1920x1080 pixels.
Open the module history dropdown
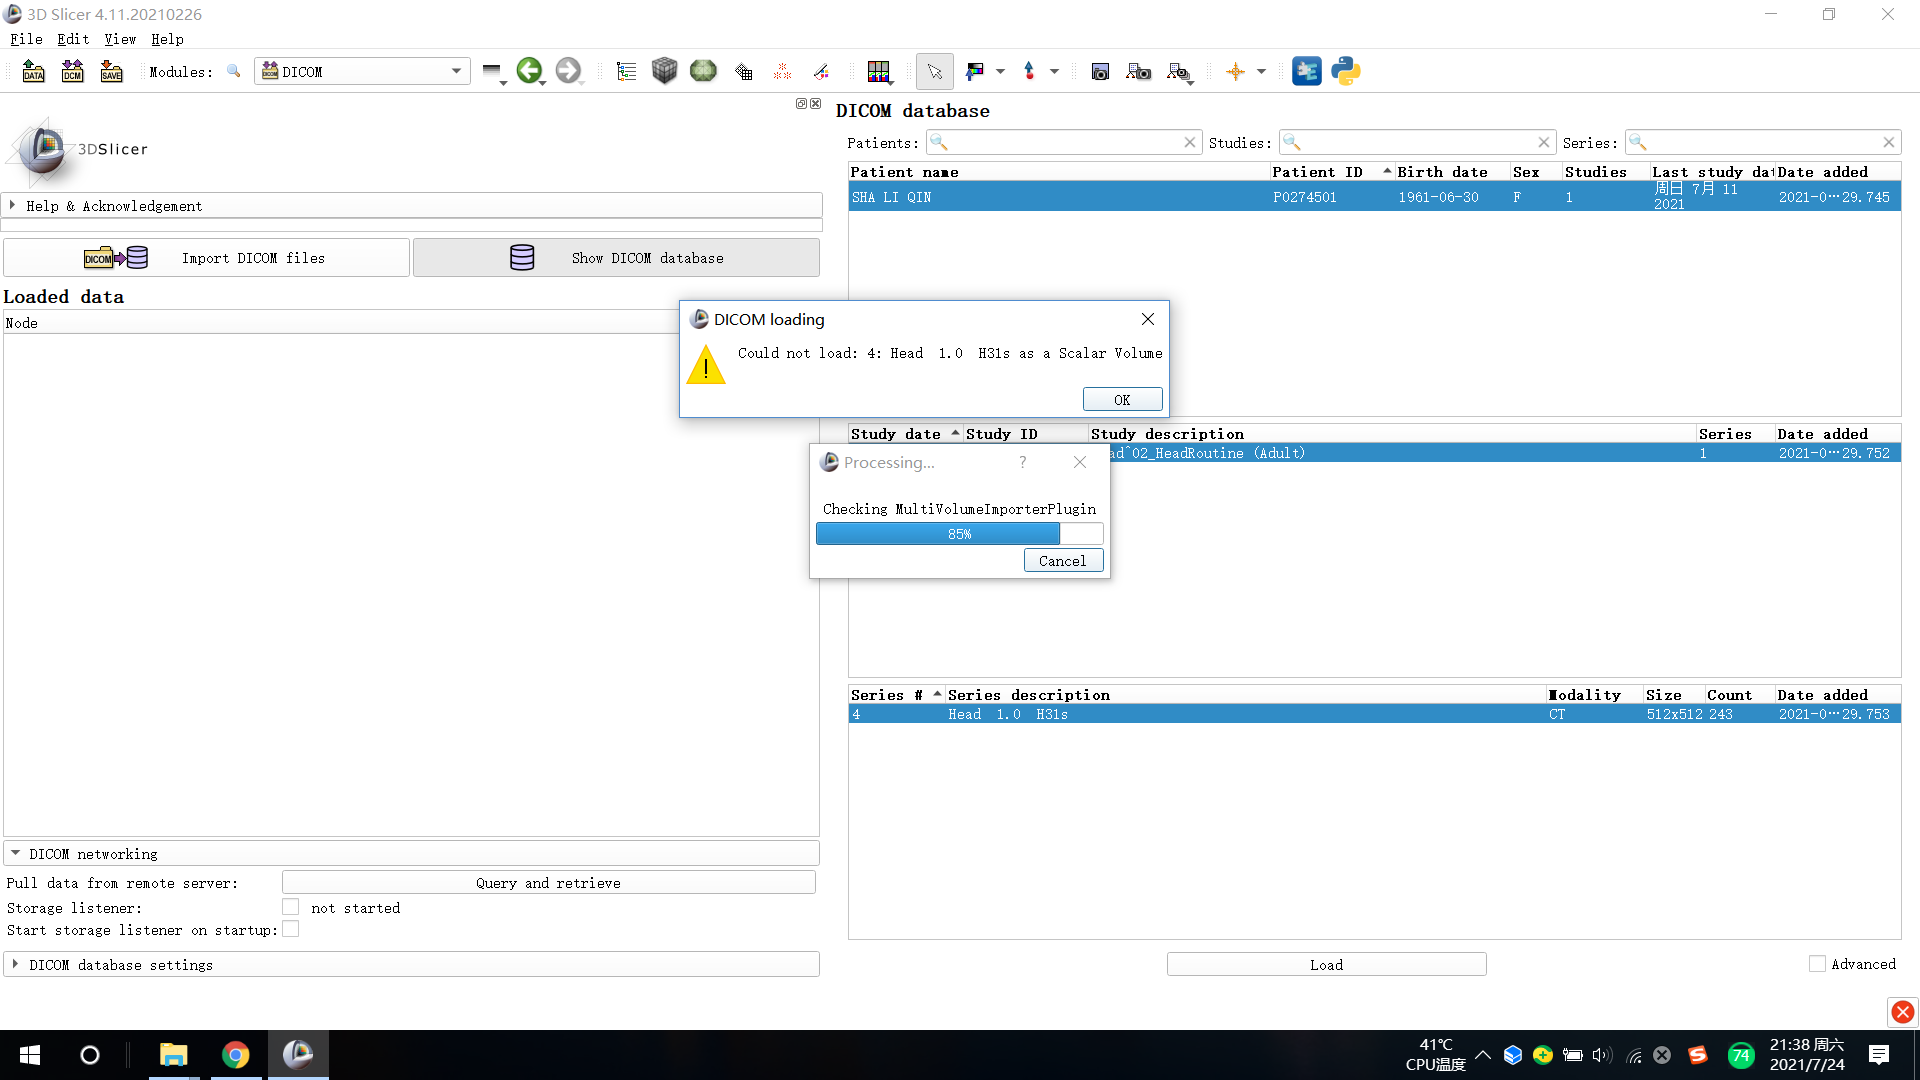coord(493,72)
